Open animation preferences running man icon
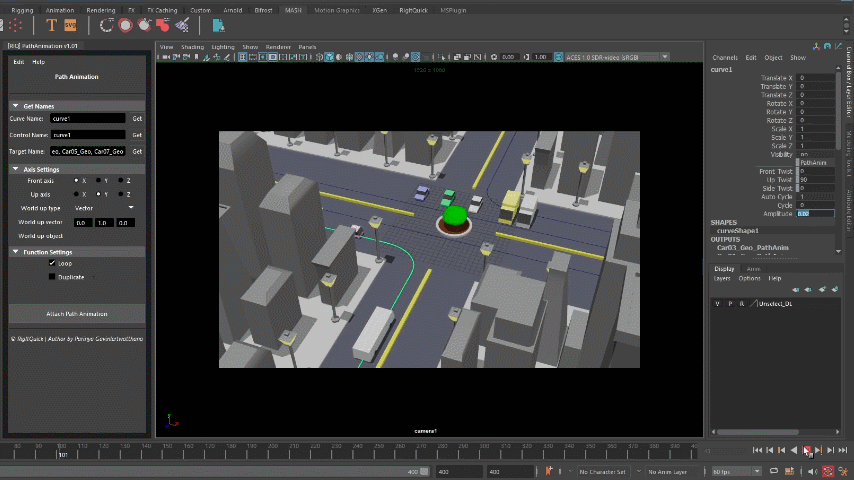The height and width of the screenshot is (480, 854). 844,471
